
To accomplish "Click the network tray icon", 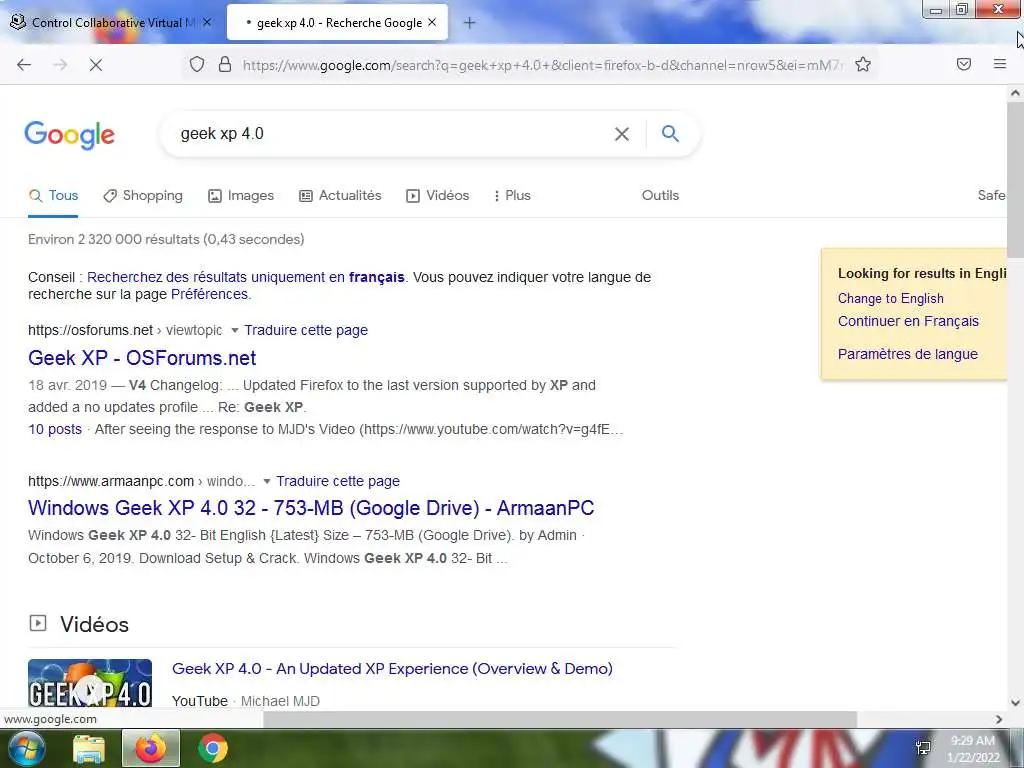I will (x=923, y=748).
